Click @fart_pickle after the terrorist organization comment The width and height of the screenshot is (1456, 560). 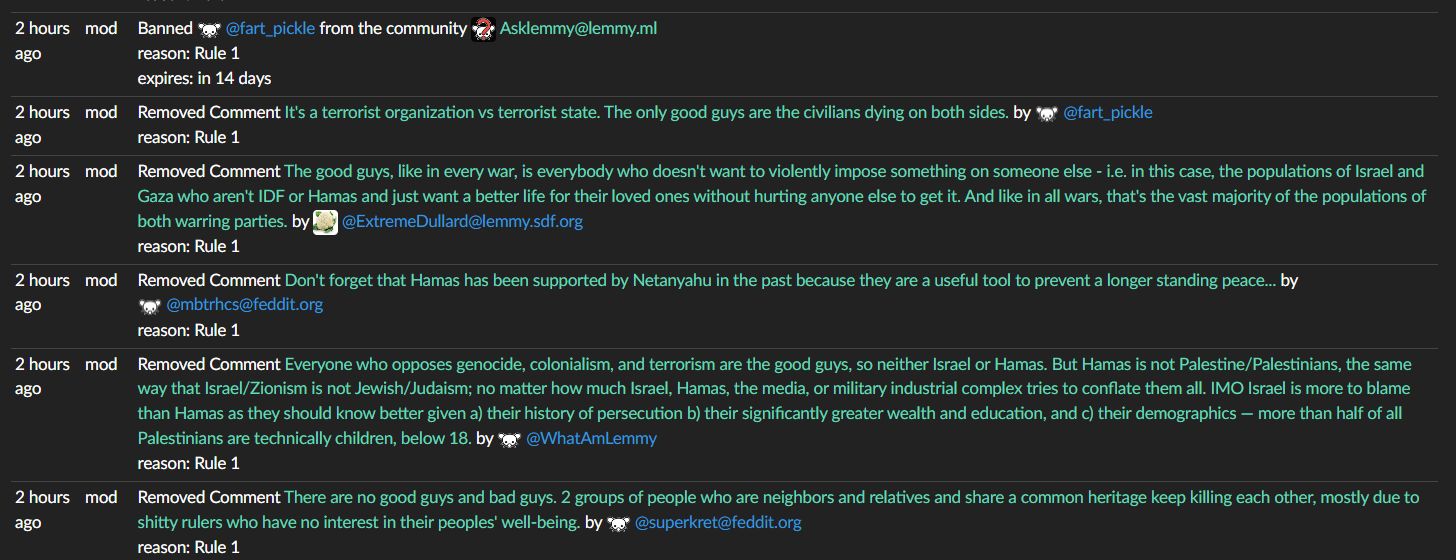coord(1107,113)
